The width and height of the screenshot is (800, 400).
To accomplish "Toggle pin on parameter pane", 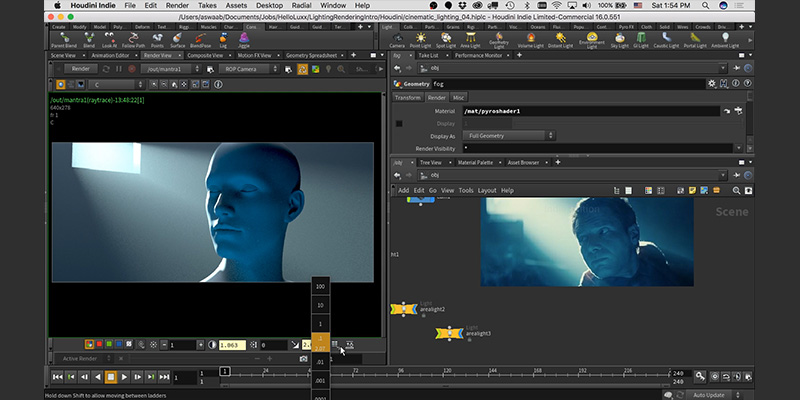I will [736, 68].
